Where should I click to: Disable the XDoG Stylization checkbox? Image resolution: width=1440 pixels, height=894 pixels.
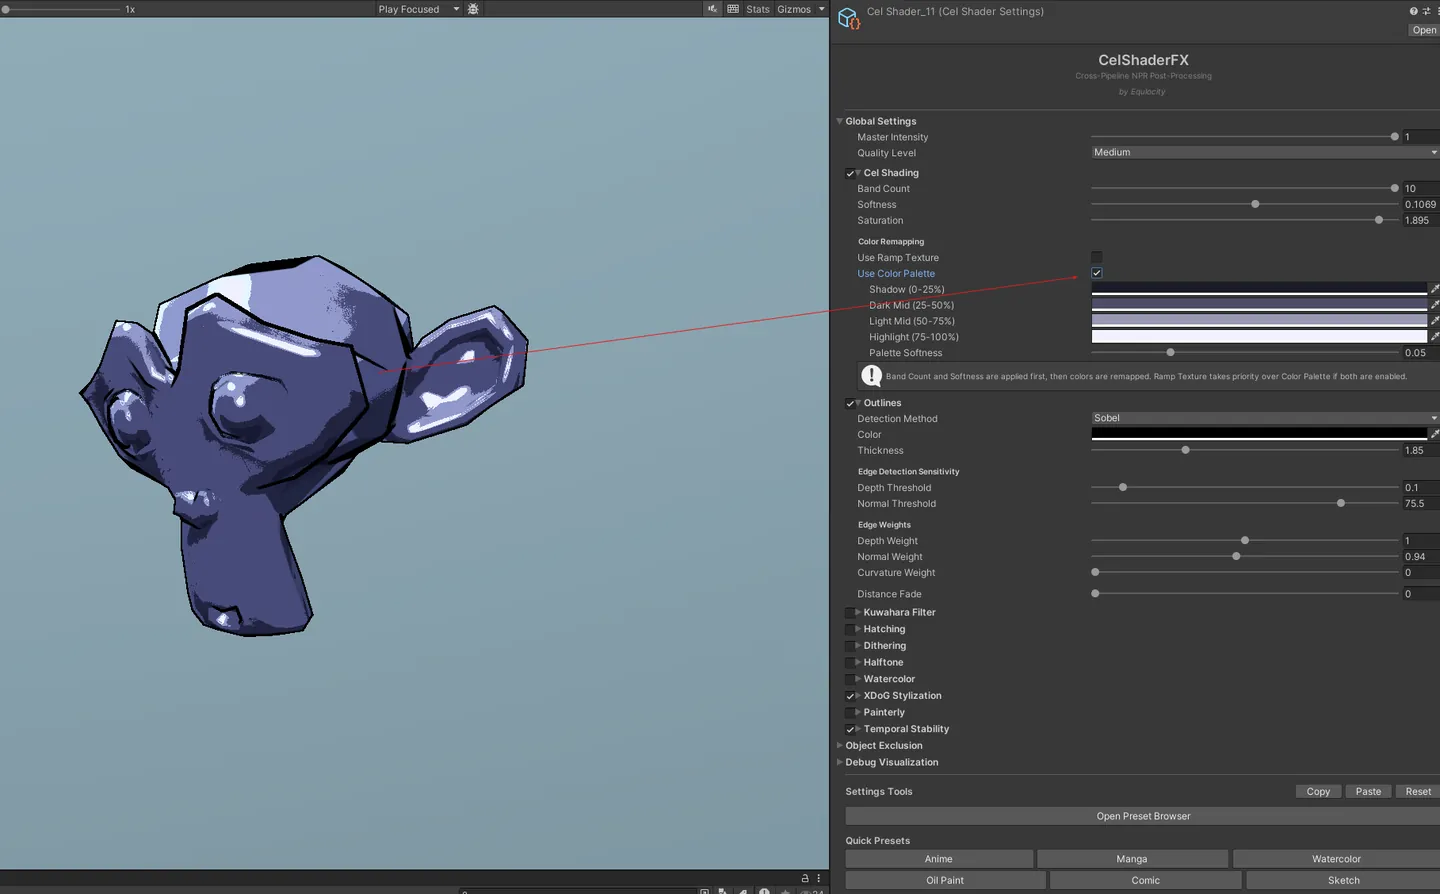pyautogui.click(x=850, y=696)
